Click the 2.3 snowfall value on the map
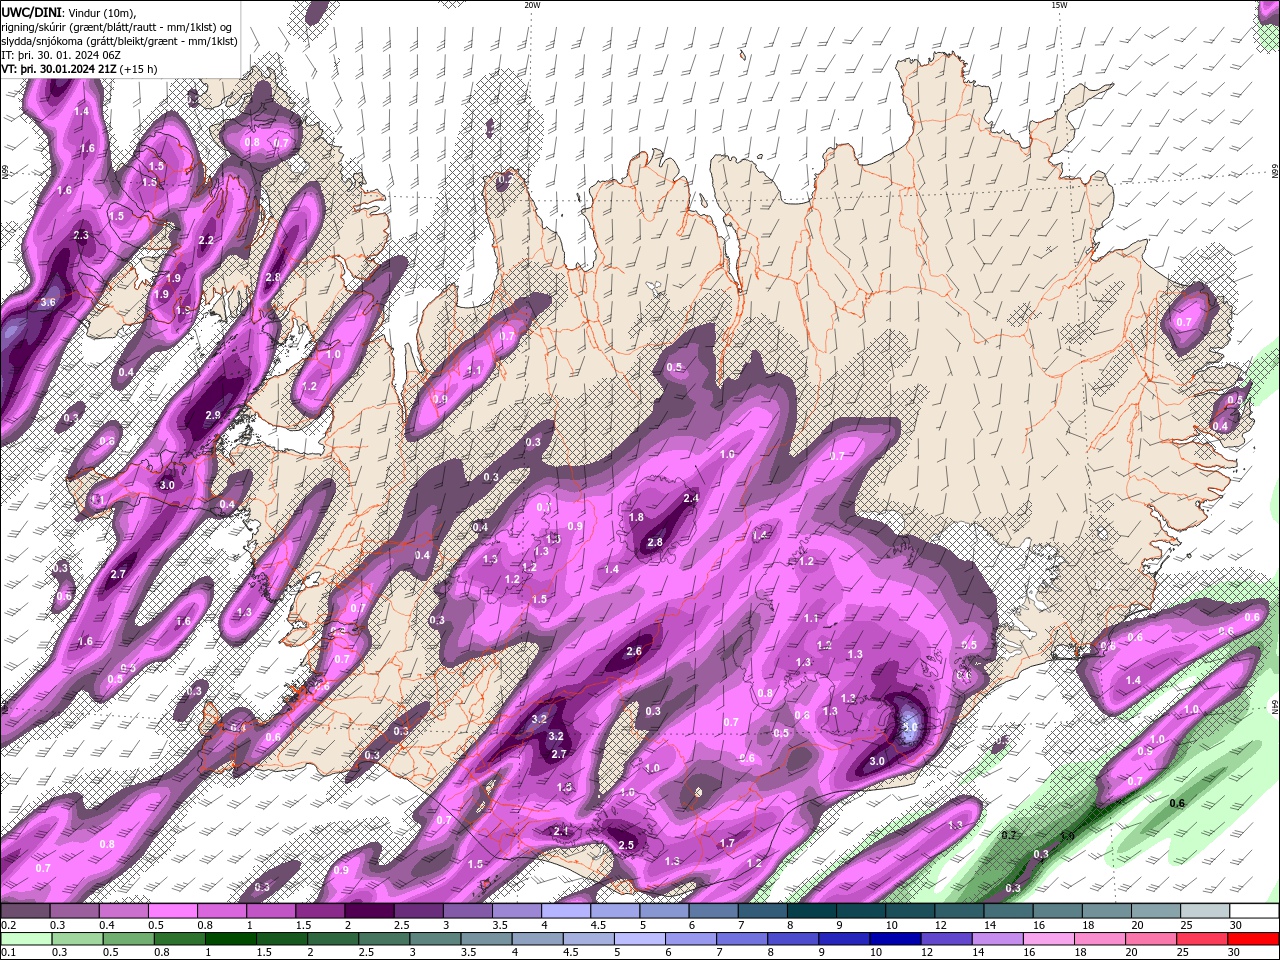The width and height of the screenshot is (1280, 960). coord(82,236)
